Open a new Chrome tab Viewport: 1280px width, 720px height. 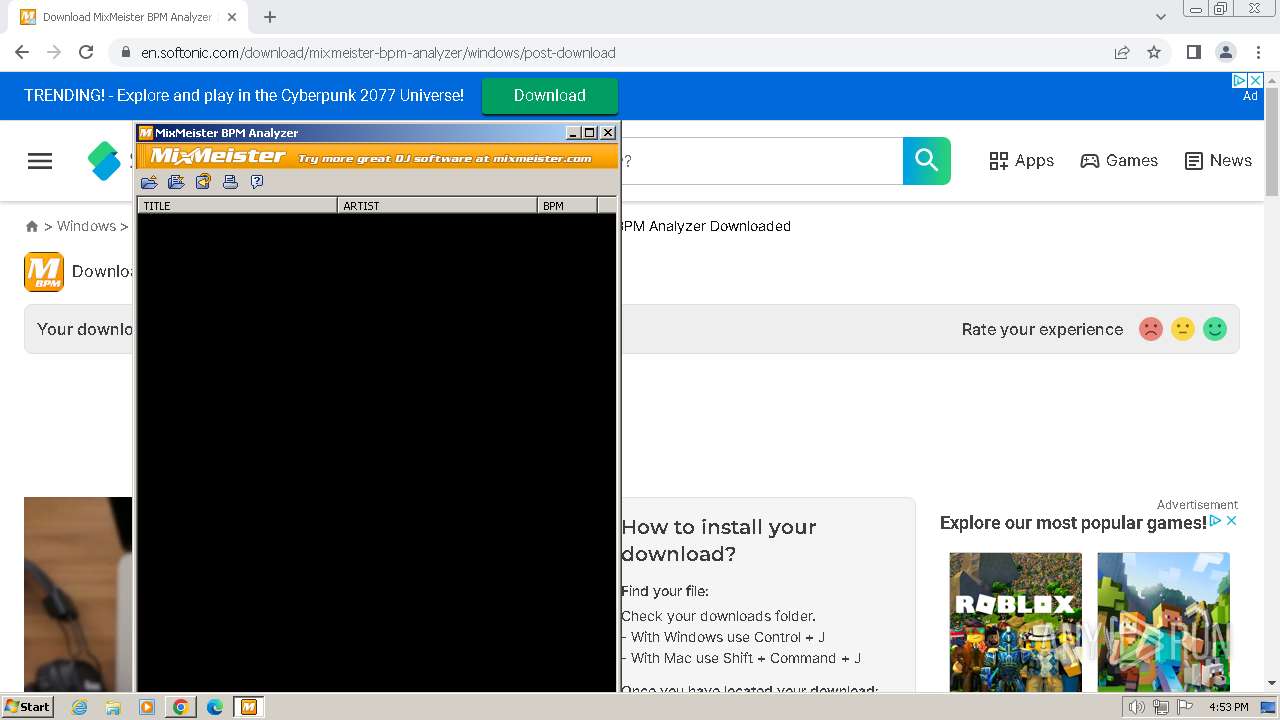click(270, 17)
